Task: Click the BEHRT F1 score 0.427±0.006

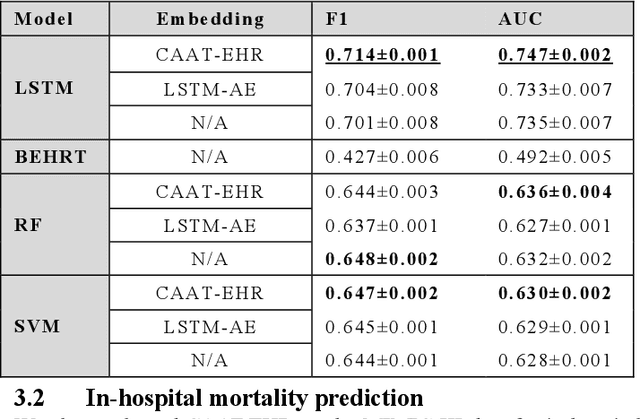Action: [x=381, y=157]
